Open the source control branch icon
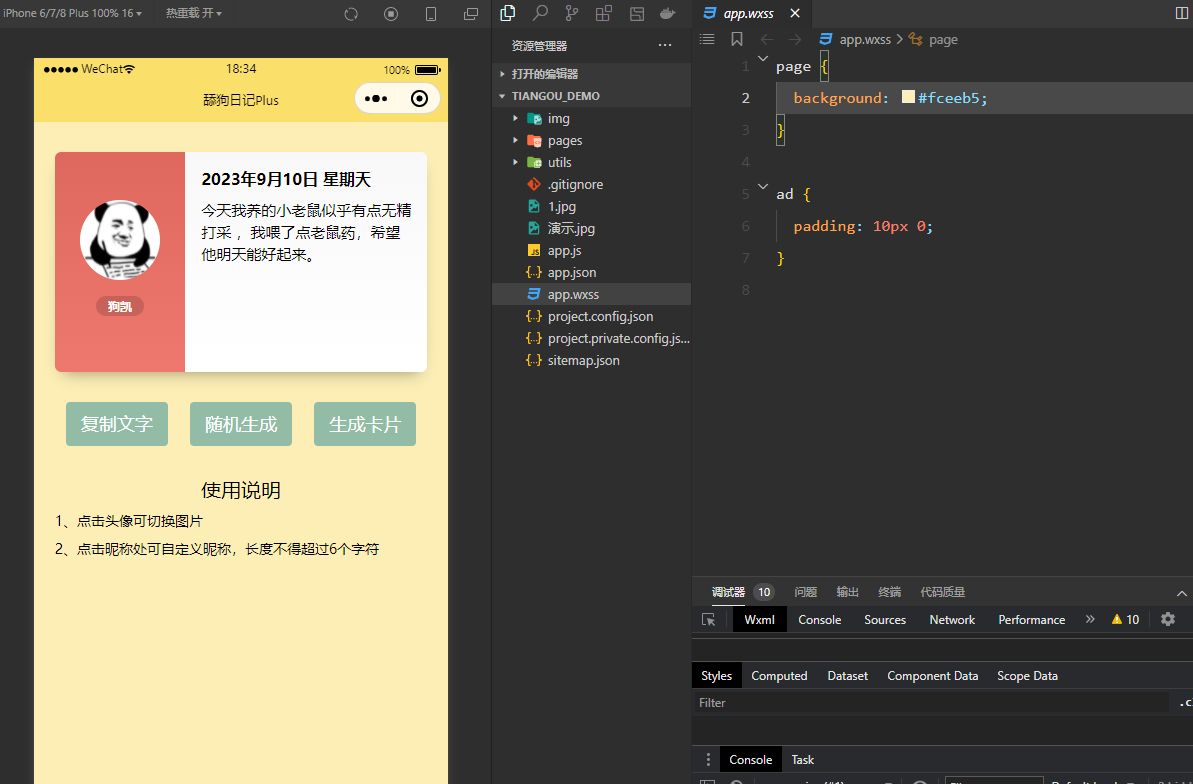This screenshot has height=784, width=1193. point(571,13)
